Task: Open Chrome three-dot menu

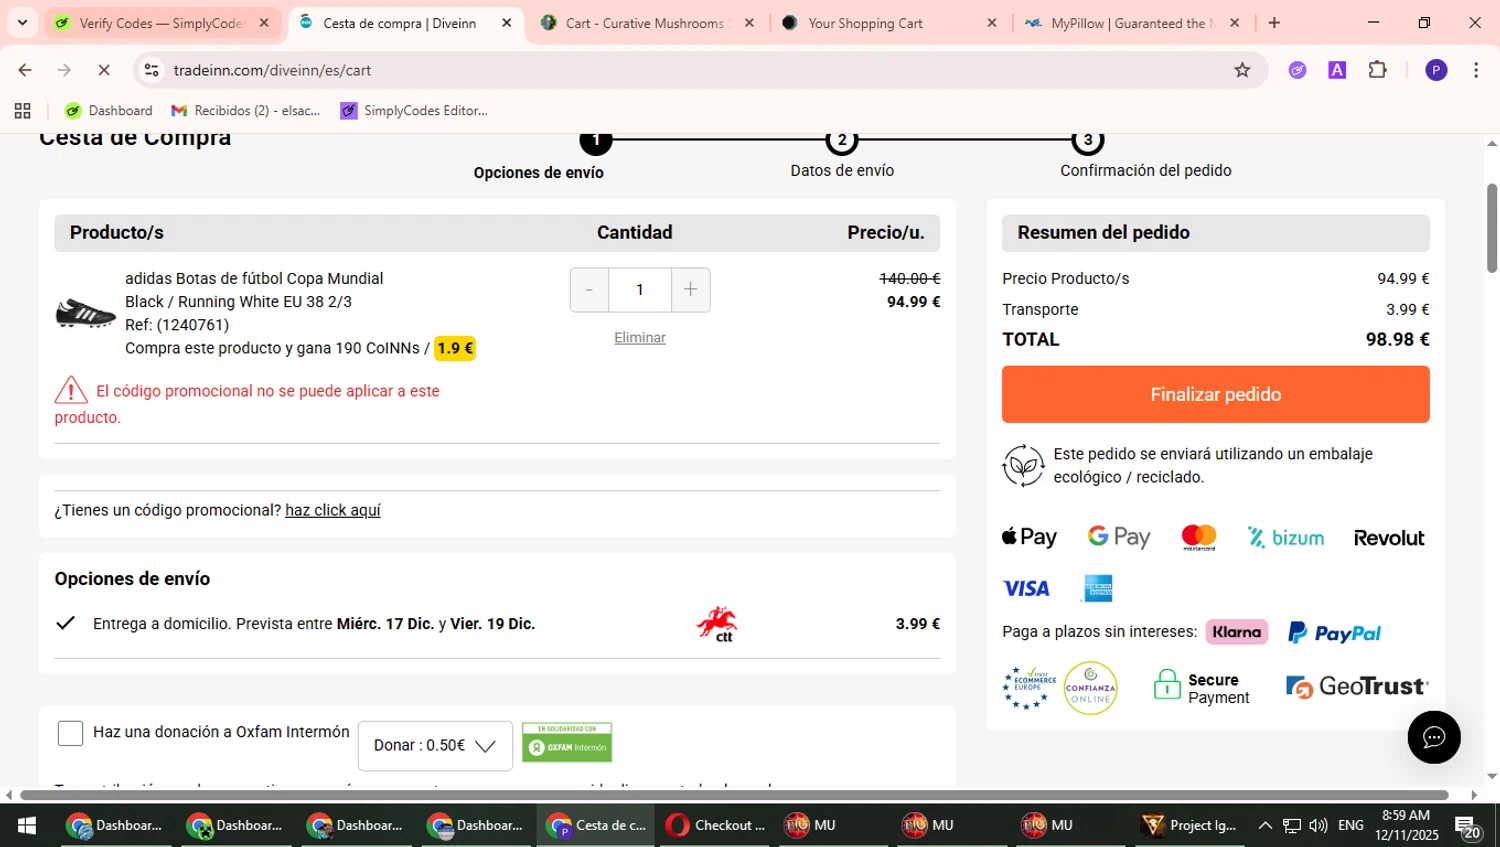Action: (1476, 70)
